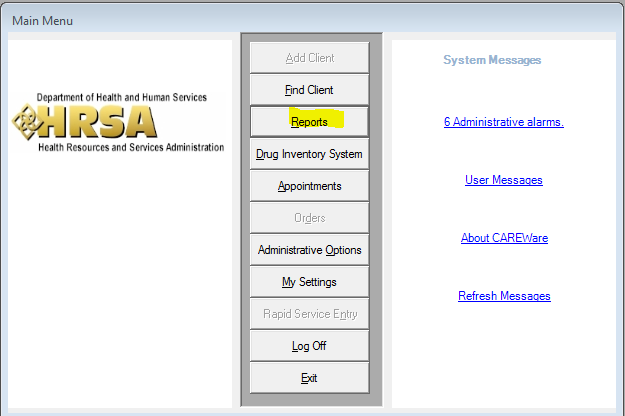Click the grayed-out Add Client button
625x416 pixels.
click(x=309, y=58)
